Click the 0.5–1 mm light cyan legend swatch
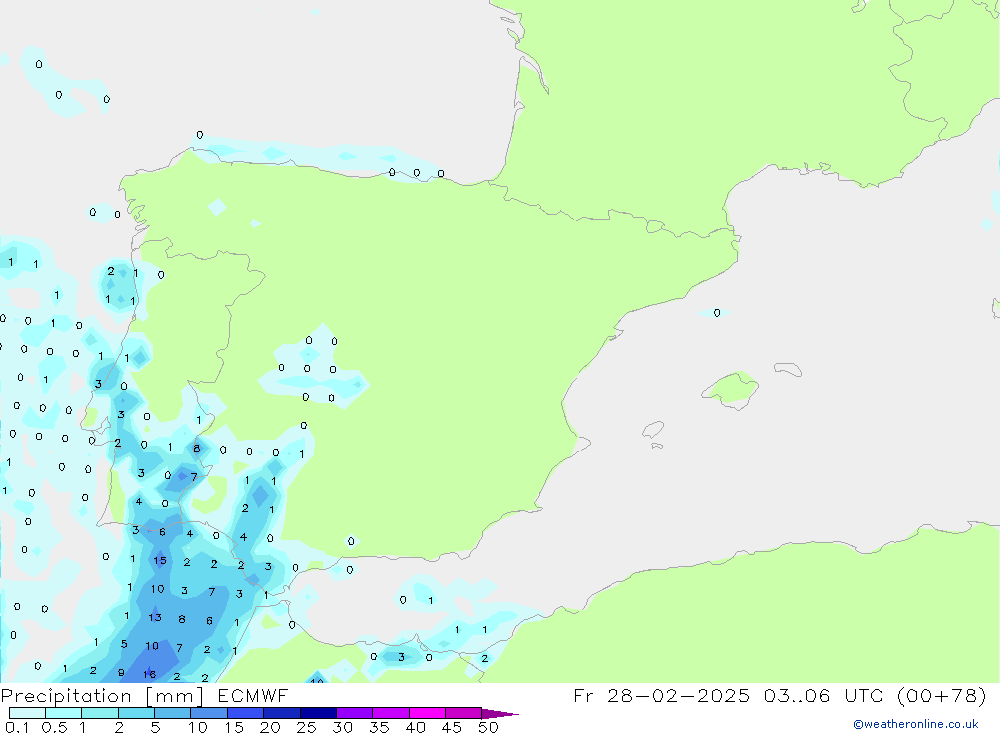1000x733 pixels. [64, 713]
